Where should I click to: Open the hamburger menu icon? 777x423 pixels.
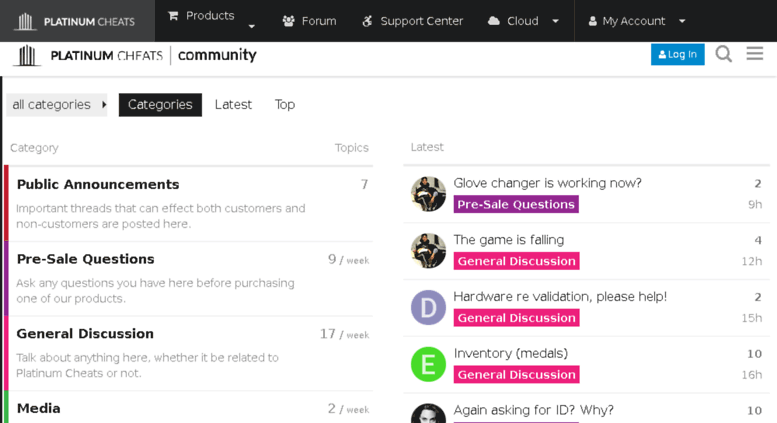tap(755, 53)
